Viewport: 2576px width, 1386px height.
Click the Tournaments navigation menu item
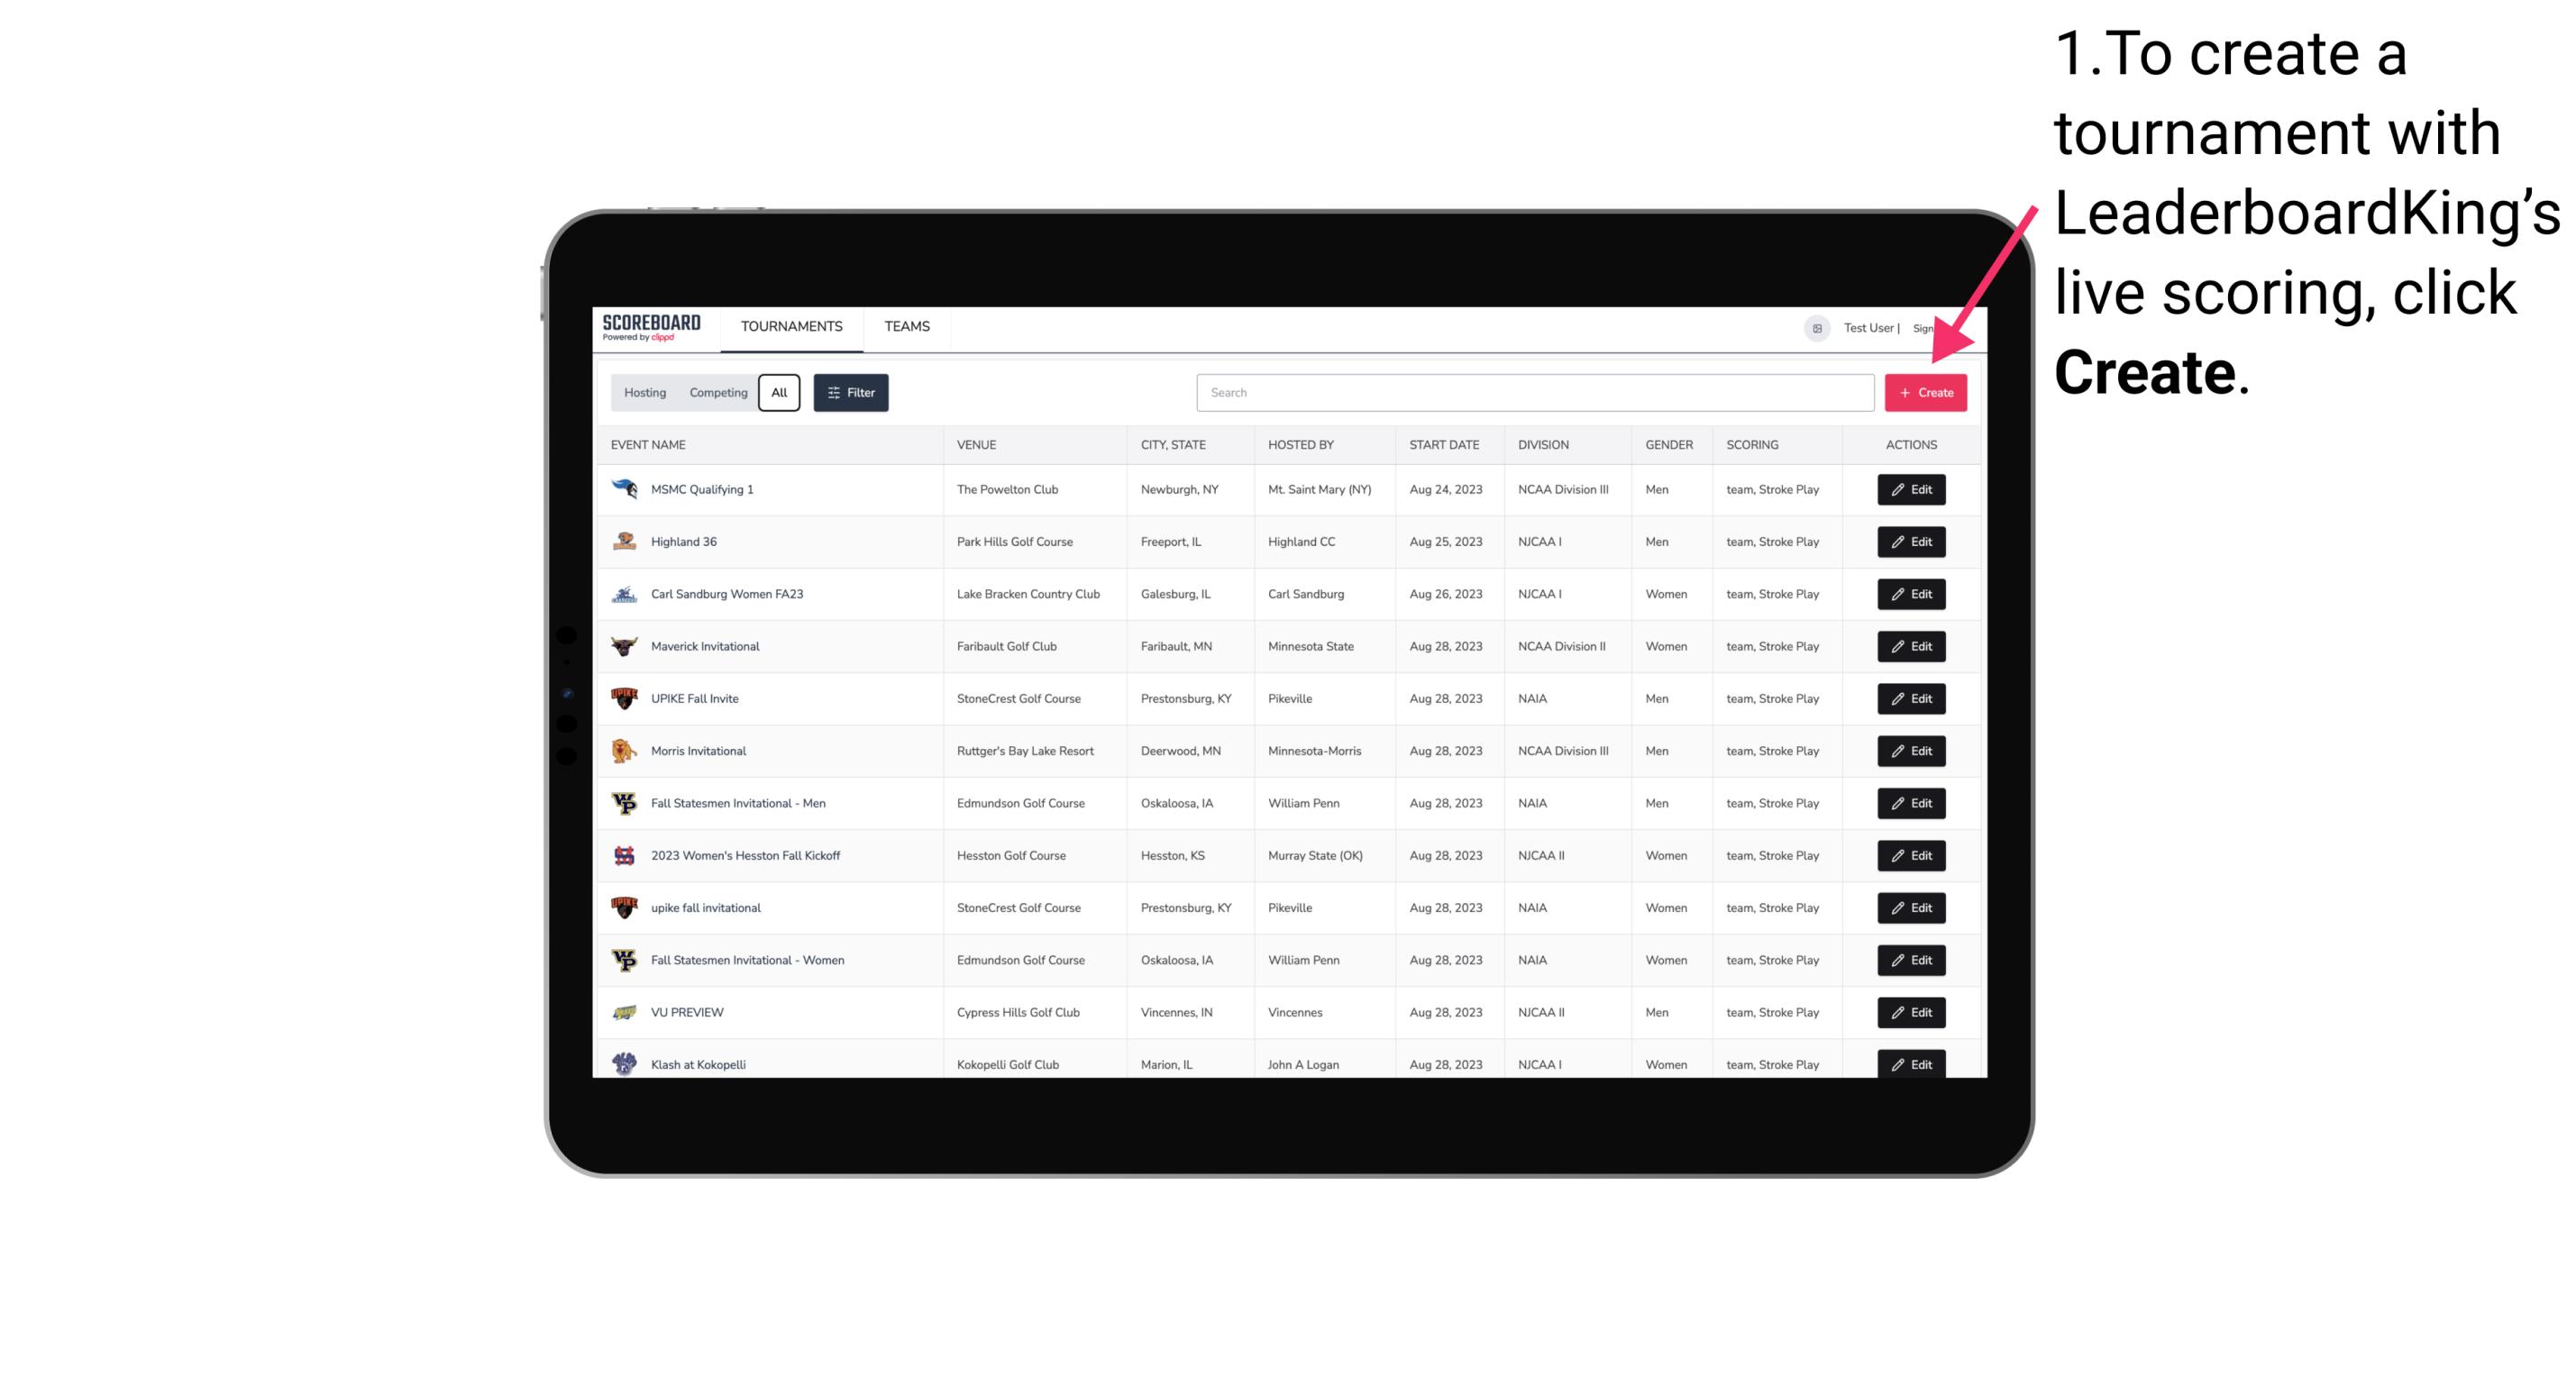pyautogui.click(x=790, y=326)
